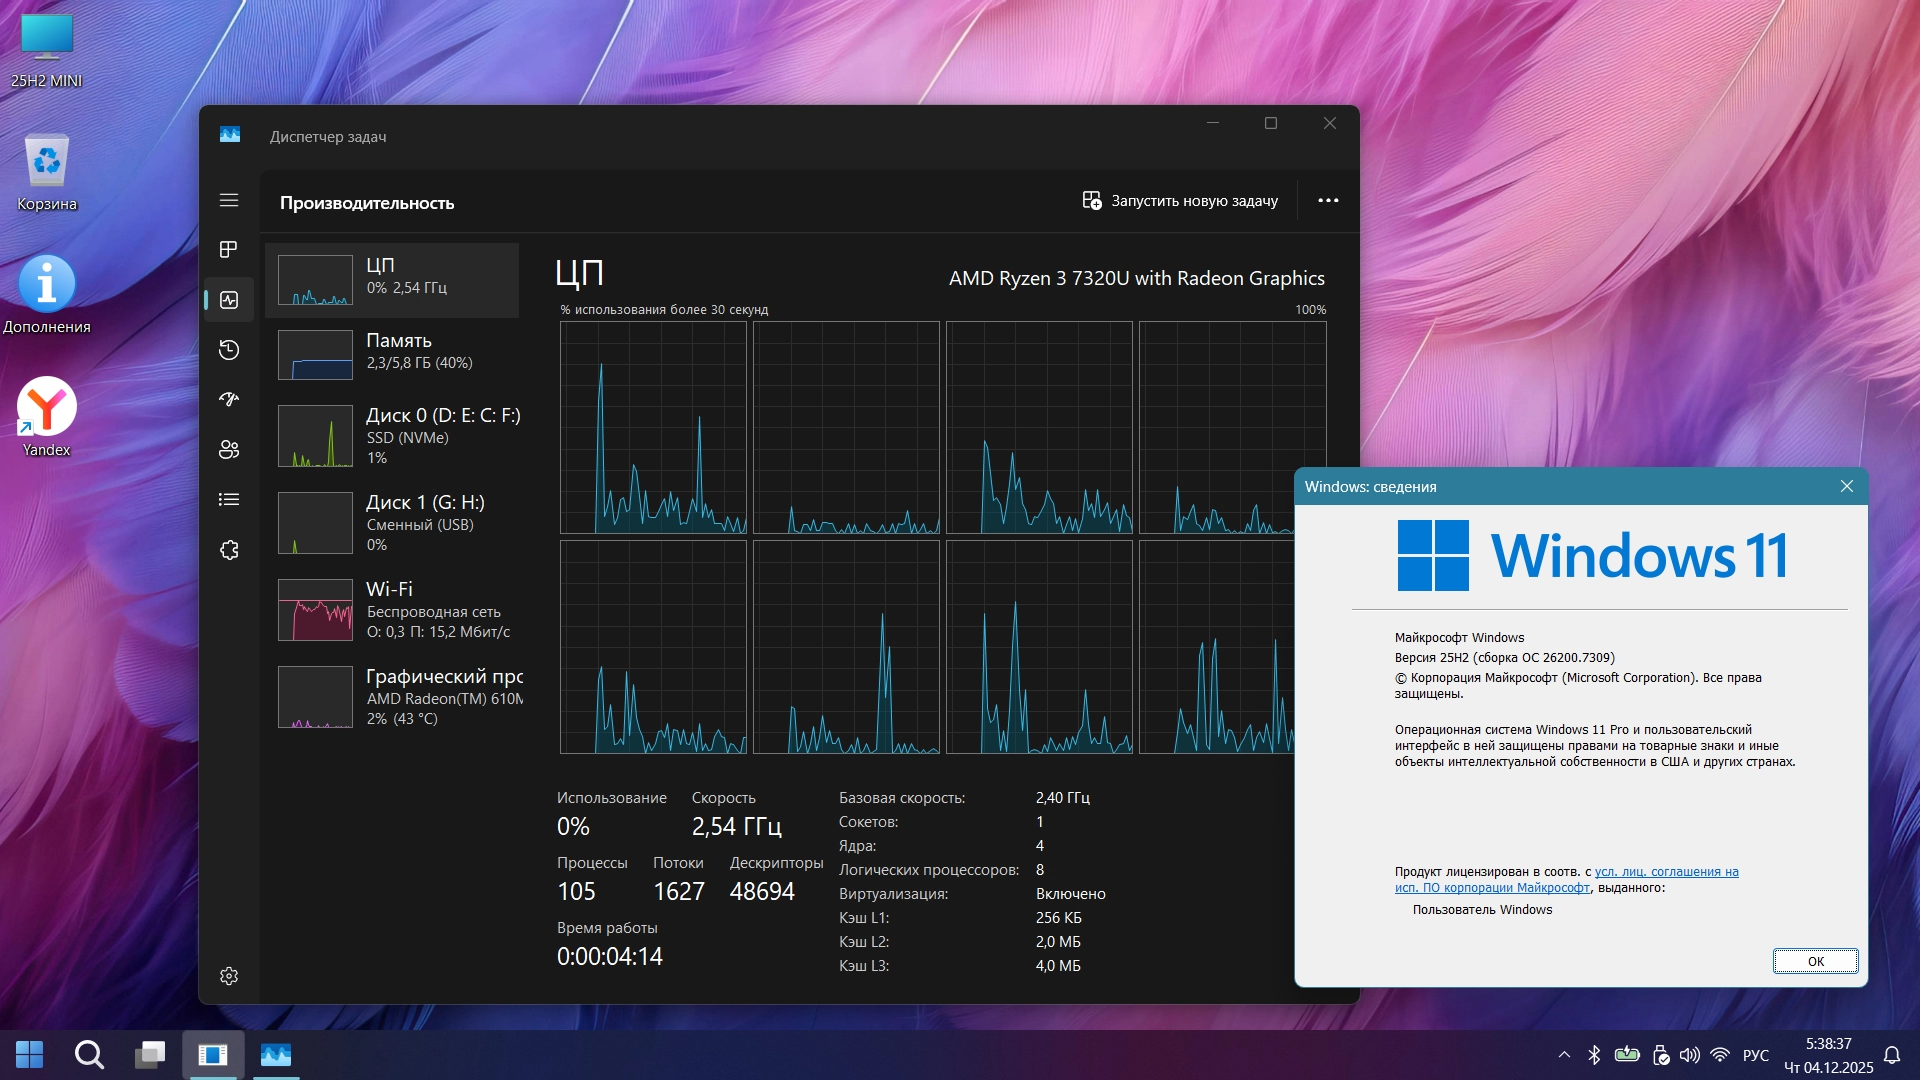
Task: Click OK in Windows info dialog
Action: click(x=1815, y=961)
